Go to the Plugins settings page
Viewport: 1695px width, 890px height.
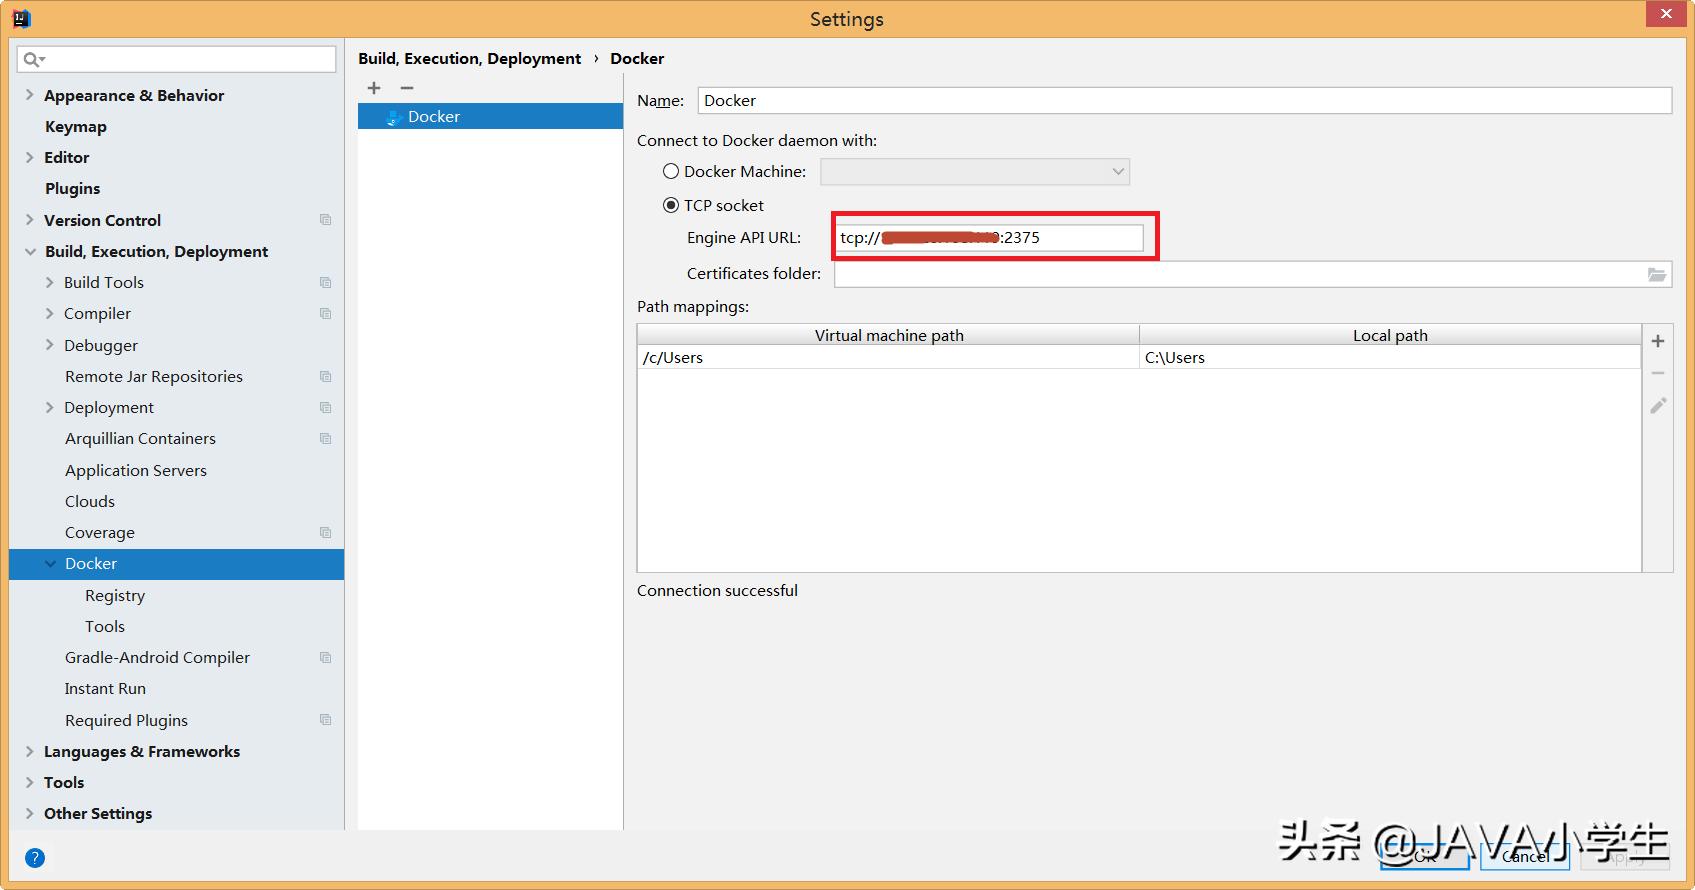tap(72, 188)
